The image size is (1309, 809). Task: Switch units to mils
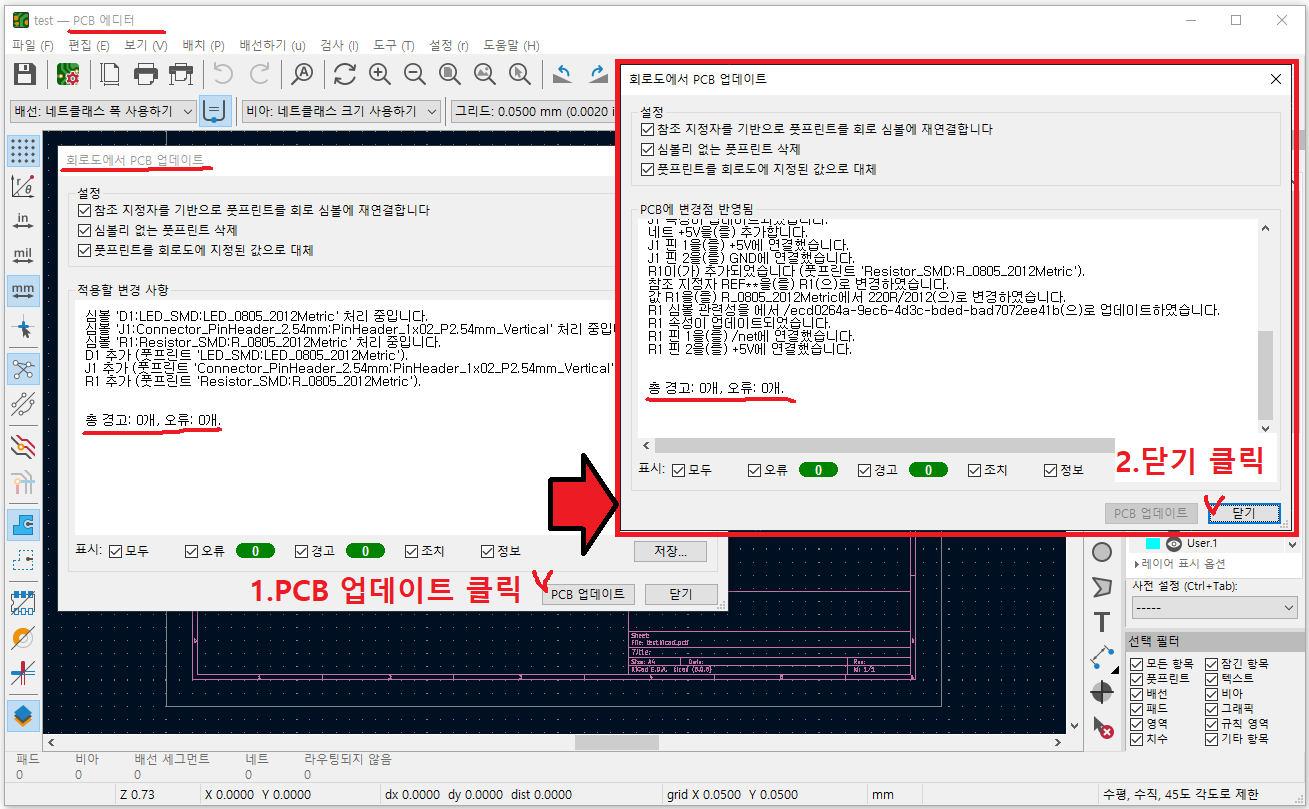[x=23, y=256]
